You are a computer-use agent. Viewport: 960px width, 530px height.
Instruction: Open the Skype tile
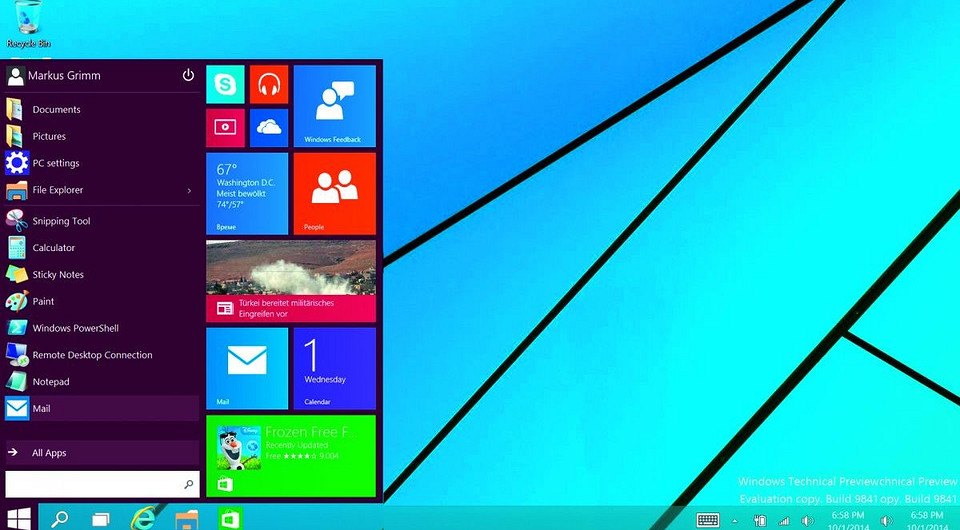pyautogui.click(x=225, y=84)
